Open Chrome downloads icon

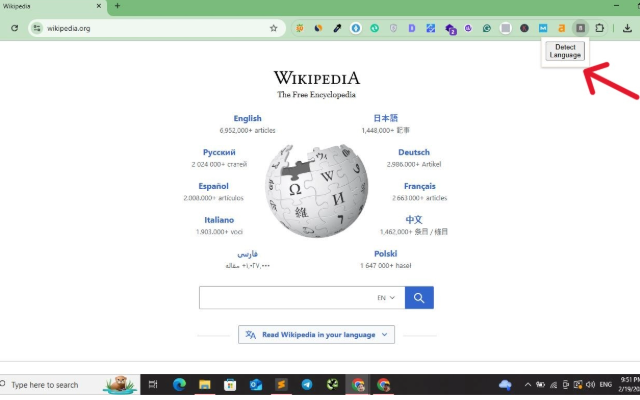627,28
